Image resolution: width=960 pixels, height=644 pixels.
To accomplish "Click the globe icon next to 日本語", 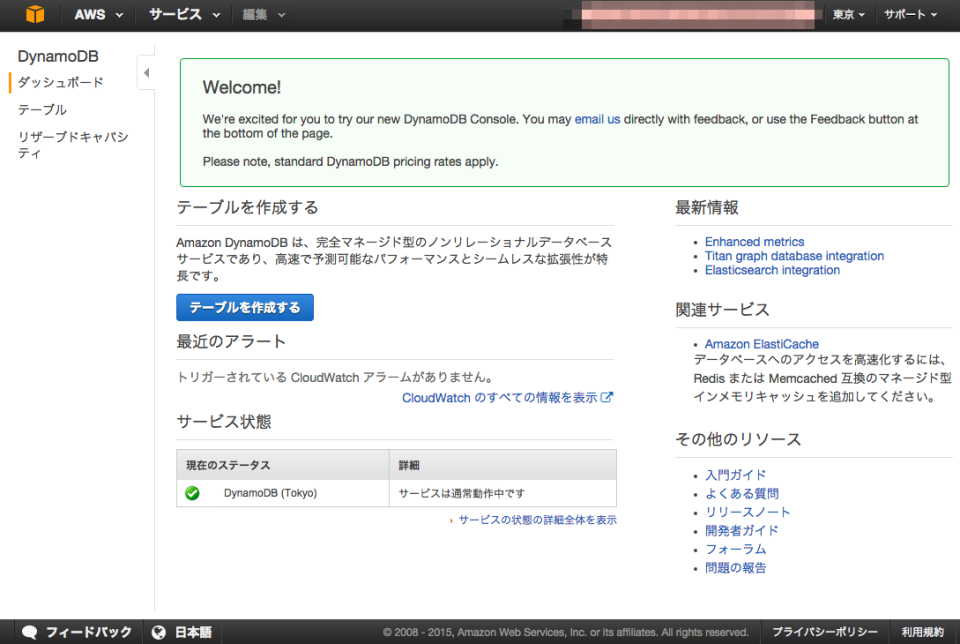I will [159, 631].
